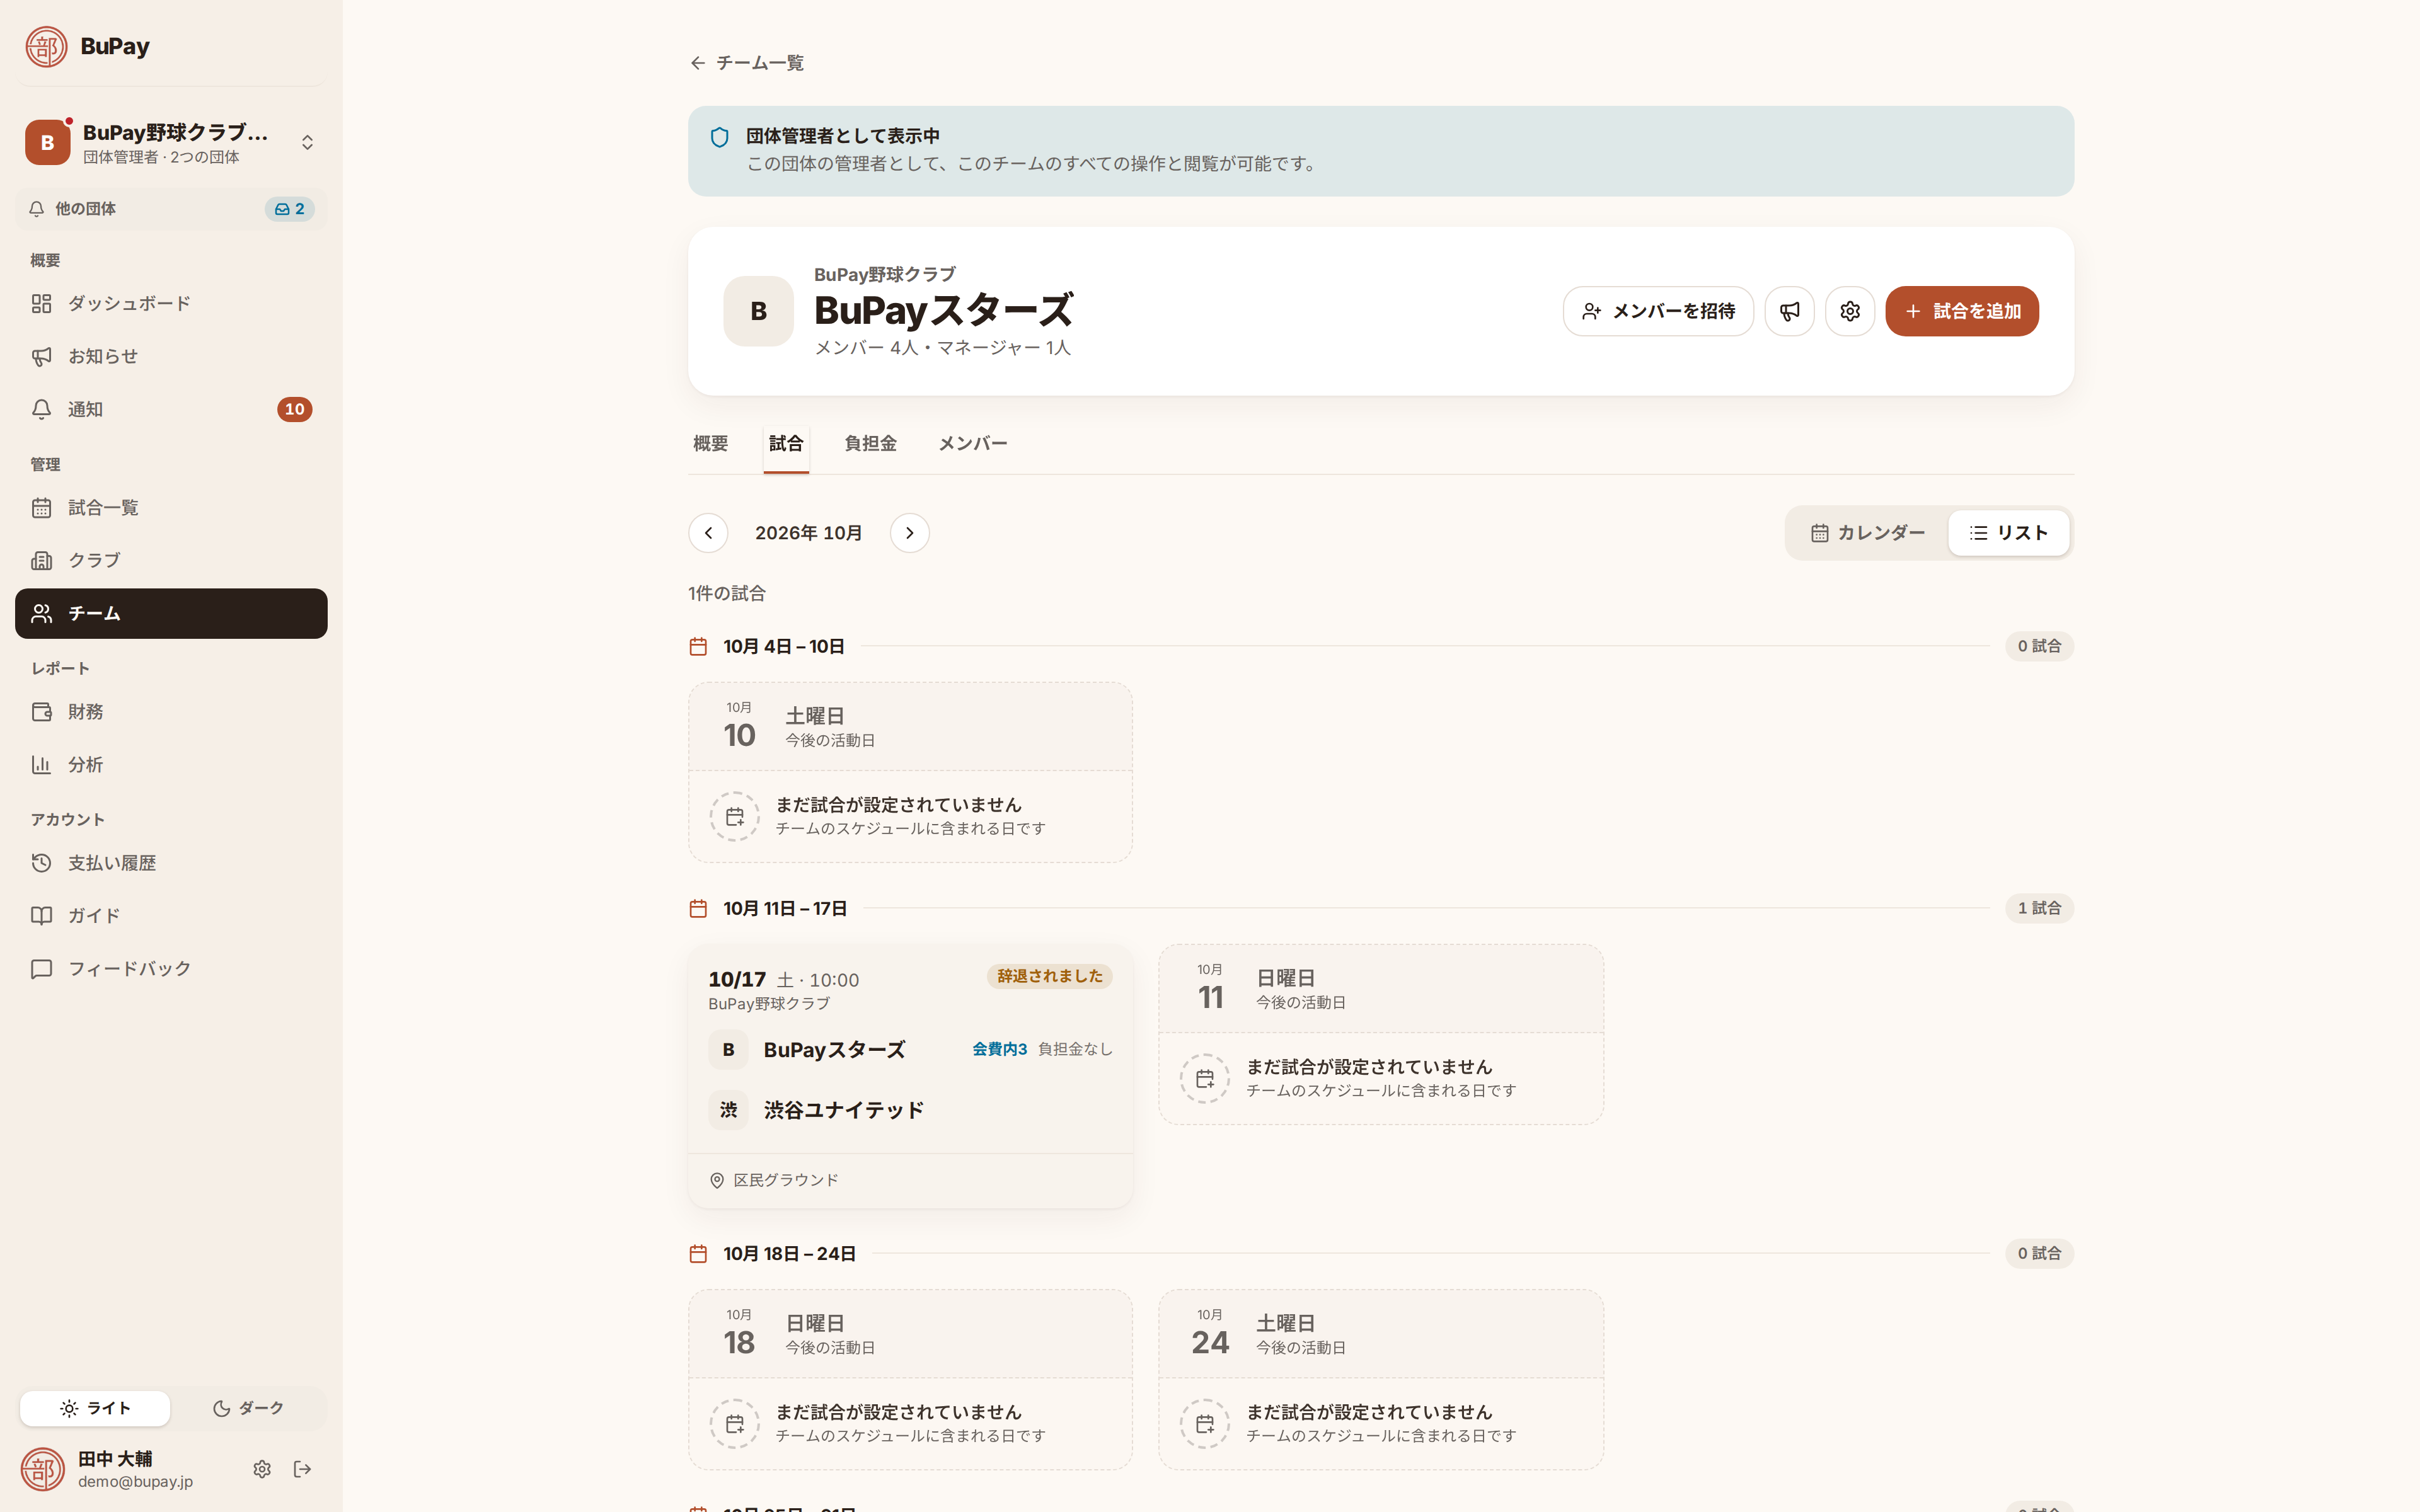The height and width of the screenshot is (1512, 2420).
Task: Open 財務 report in the sidebar
Action: tap(171, 712)
